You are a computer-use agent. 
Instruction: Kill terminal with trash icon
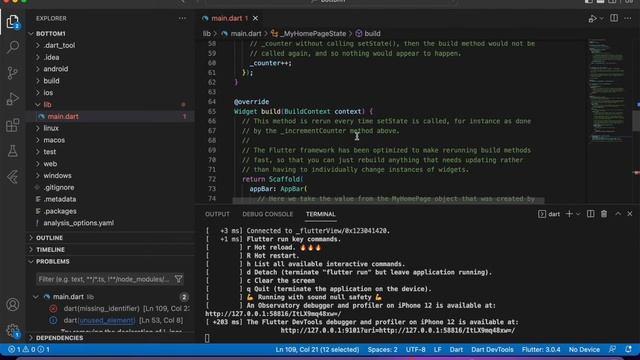click(x=604, y=214)
